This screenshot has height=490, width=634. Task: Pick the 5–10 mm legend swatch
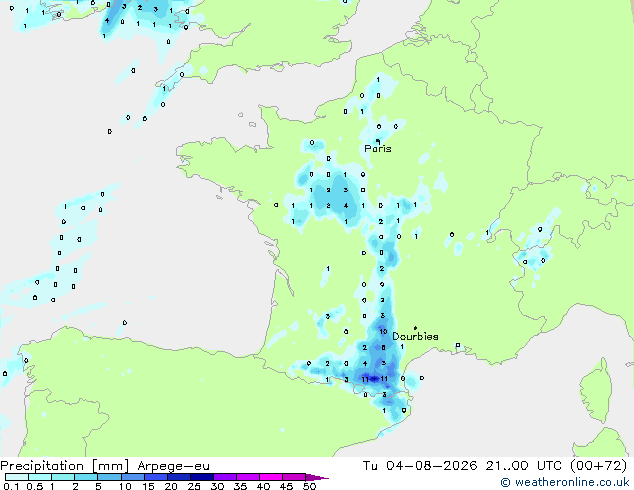pos(109,477)
